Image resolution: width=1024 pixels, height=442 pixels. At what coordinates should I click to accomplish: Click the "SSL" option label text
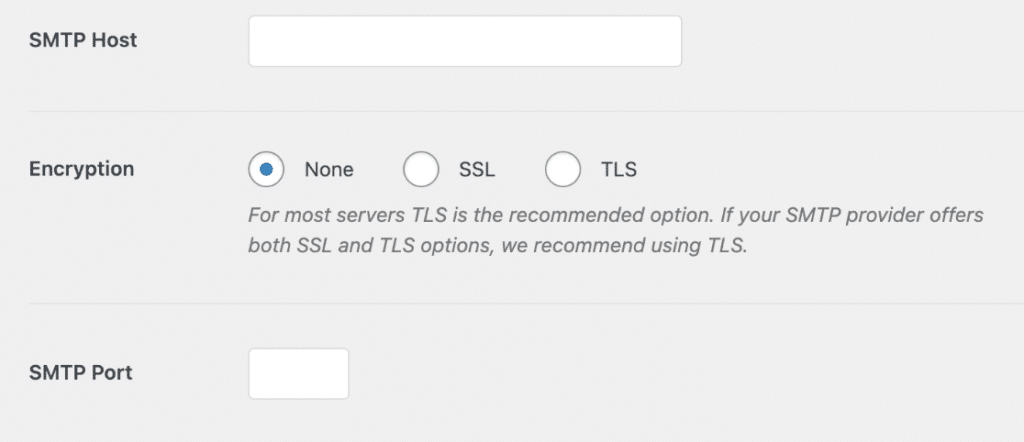coord(477,170)
